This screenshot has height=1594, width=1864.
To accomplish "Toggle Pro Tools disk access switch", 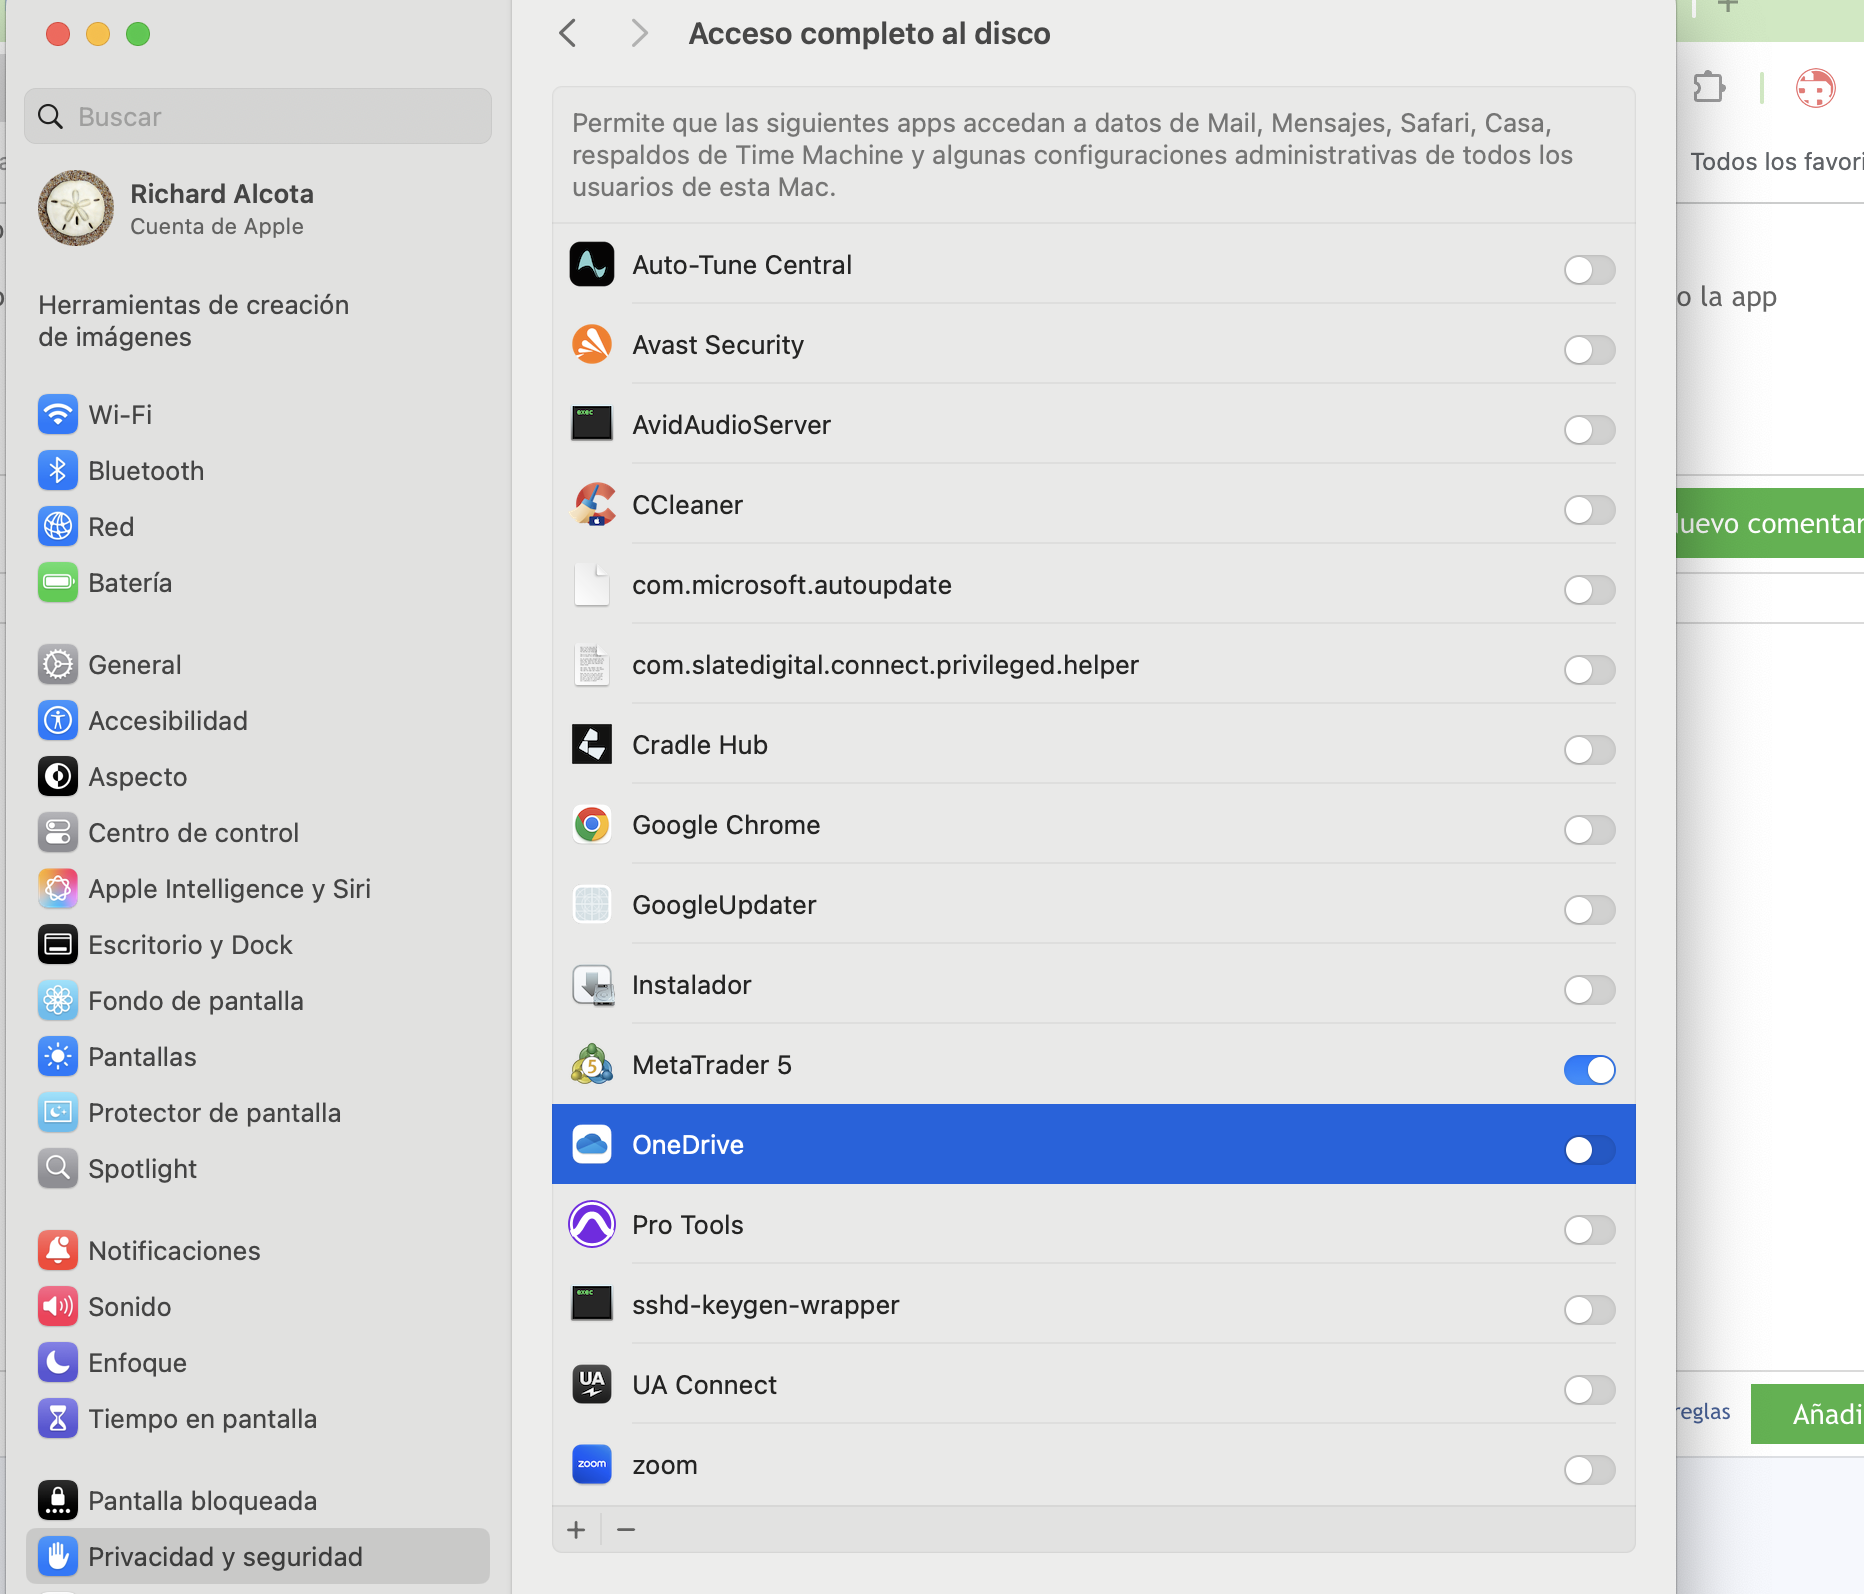I will click(x=1589, y=1230).
